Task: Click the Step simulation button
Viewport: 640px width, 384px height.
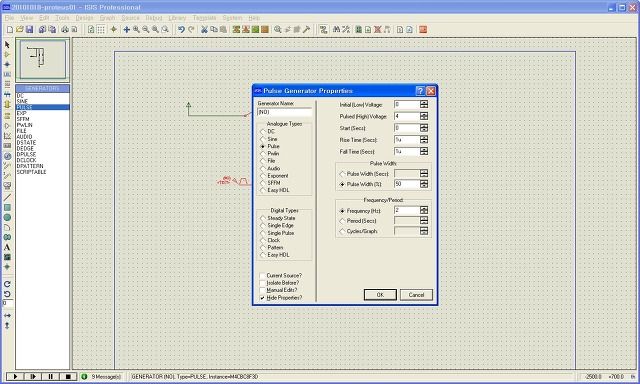Action: tap(33, 376)
